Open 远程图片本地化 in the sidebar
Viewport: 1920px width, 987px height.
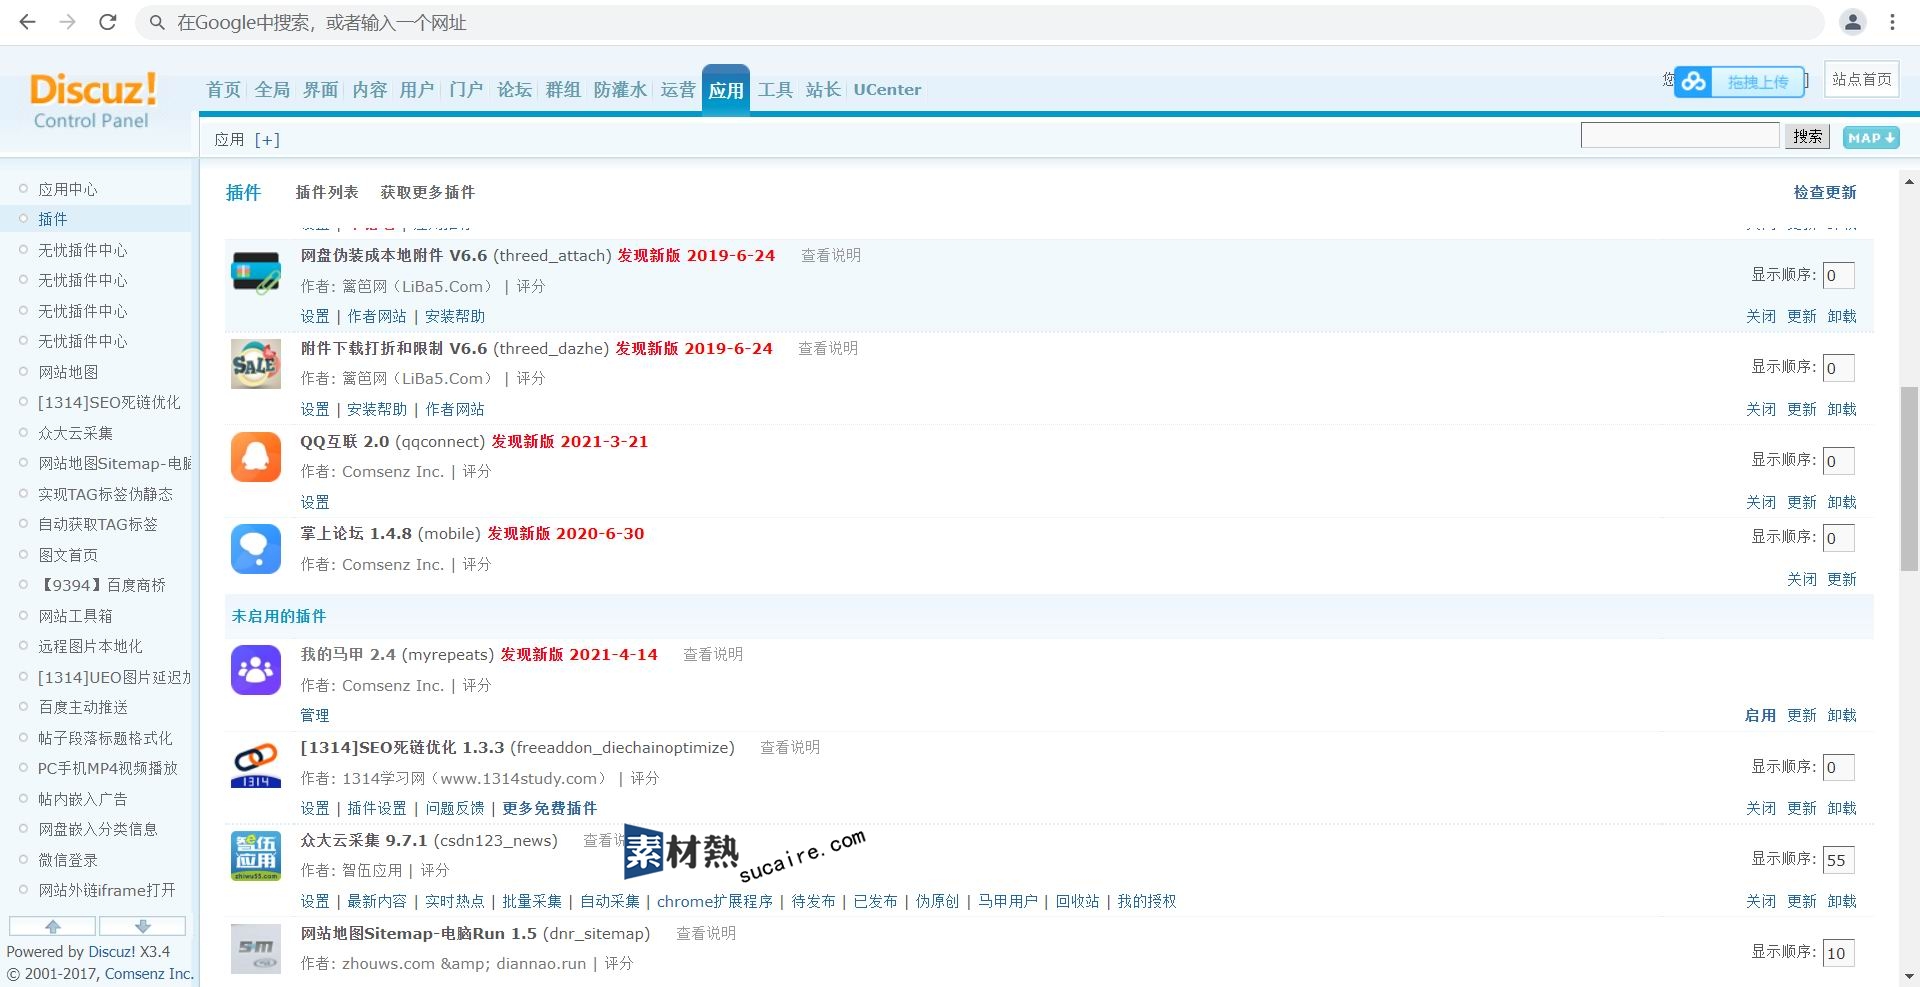click(x=90, y=646)
